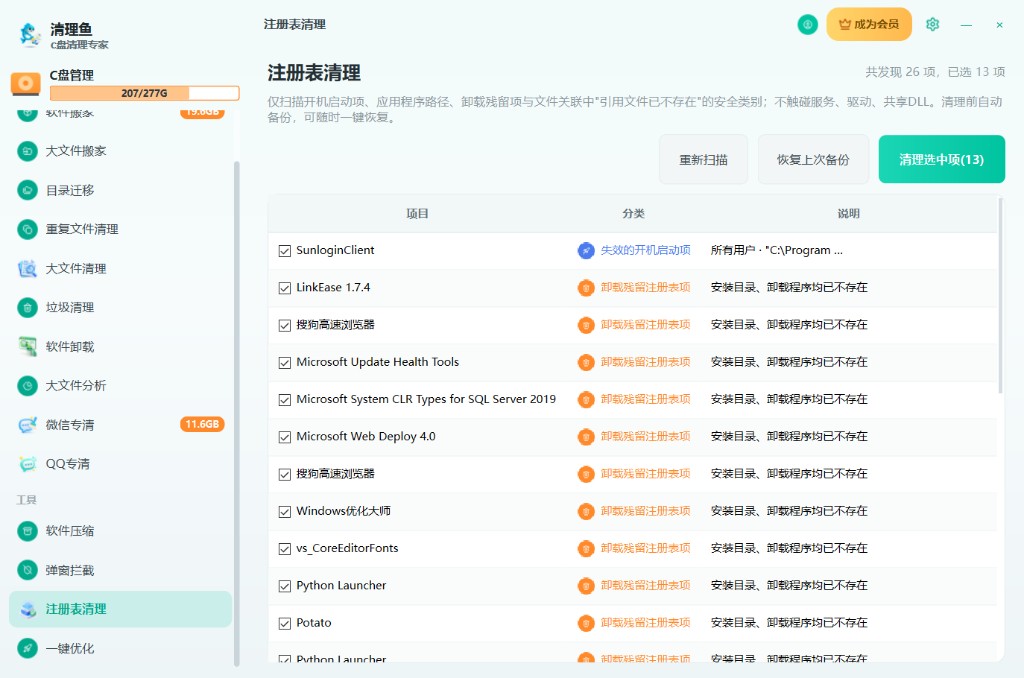This screenshot has height=678, width=1024.
Task: Uncheck the Windows优化大师 checkbox
Action: (285, 511)
